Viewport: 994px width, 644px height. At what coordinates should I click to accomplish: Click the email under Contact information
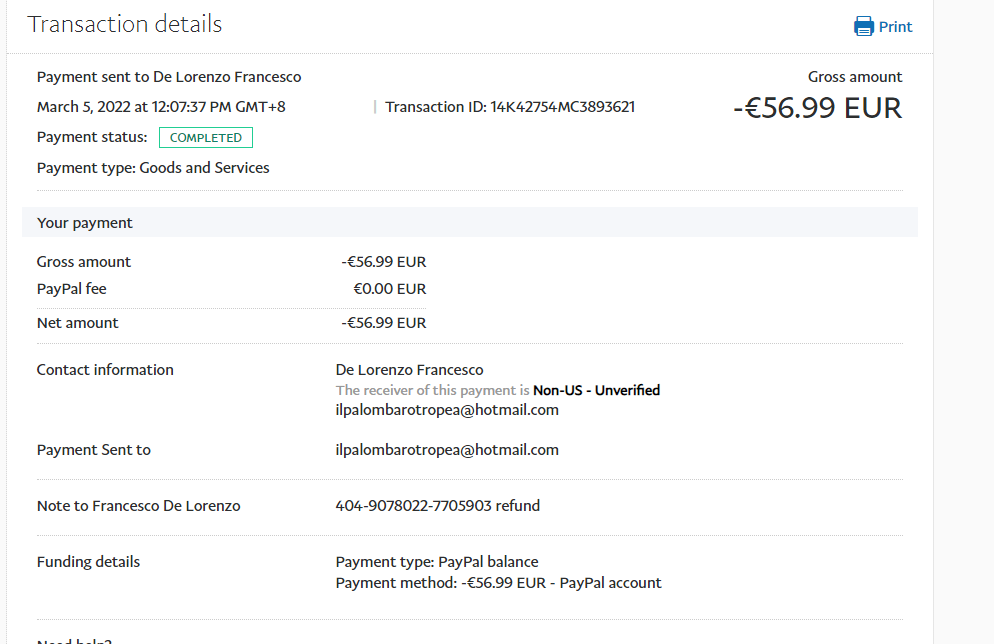click(447, 410)
